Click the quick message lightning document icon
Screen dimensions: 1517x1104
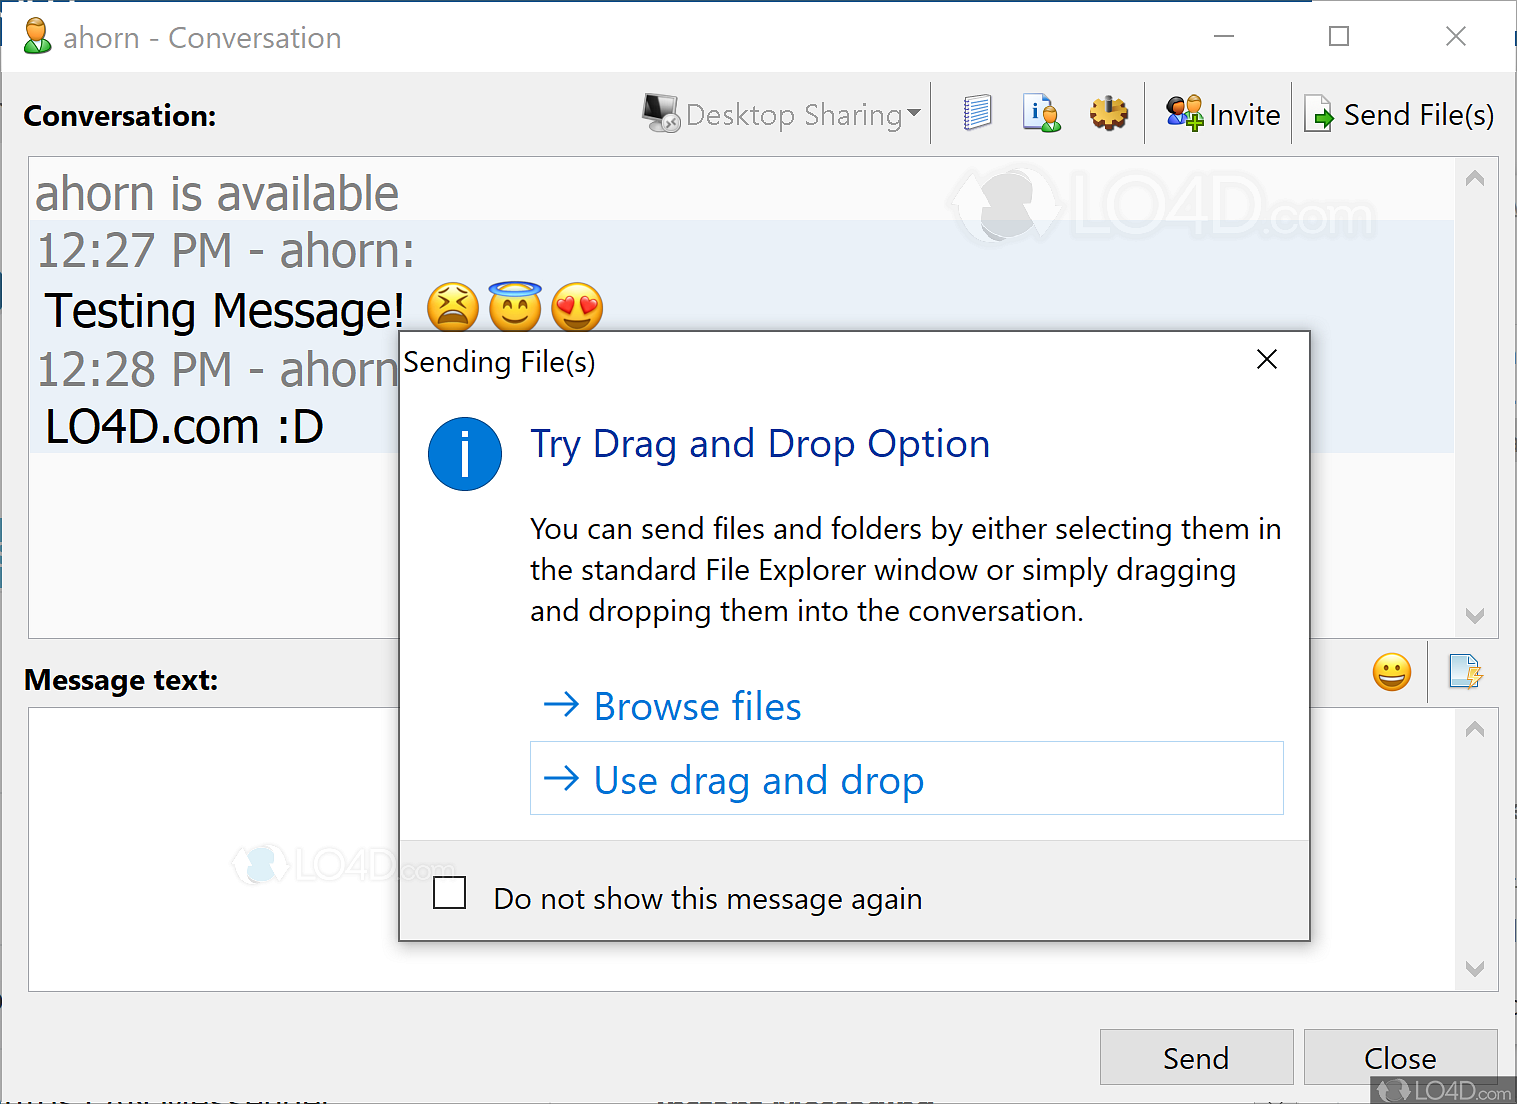click(1465, 671)
